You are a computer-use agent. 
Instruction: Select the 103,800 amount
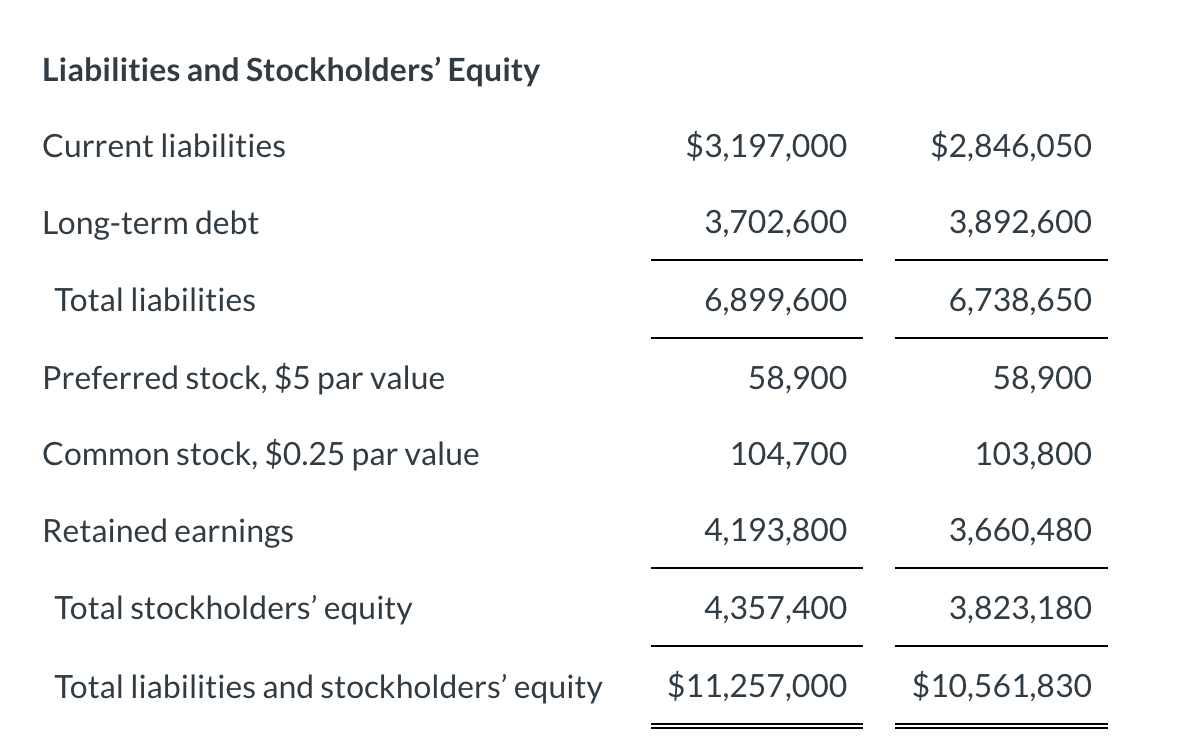(x=1033, y=455)
